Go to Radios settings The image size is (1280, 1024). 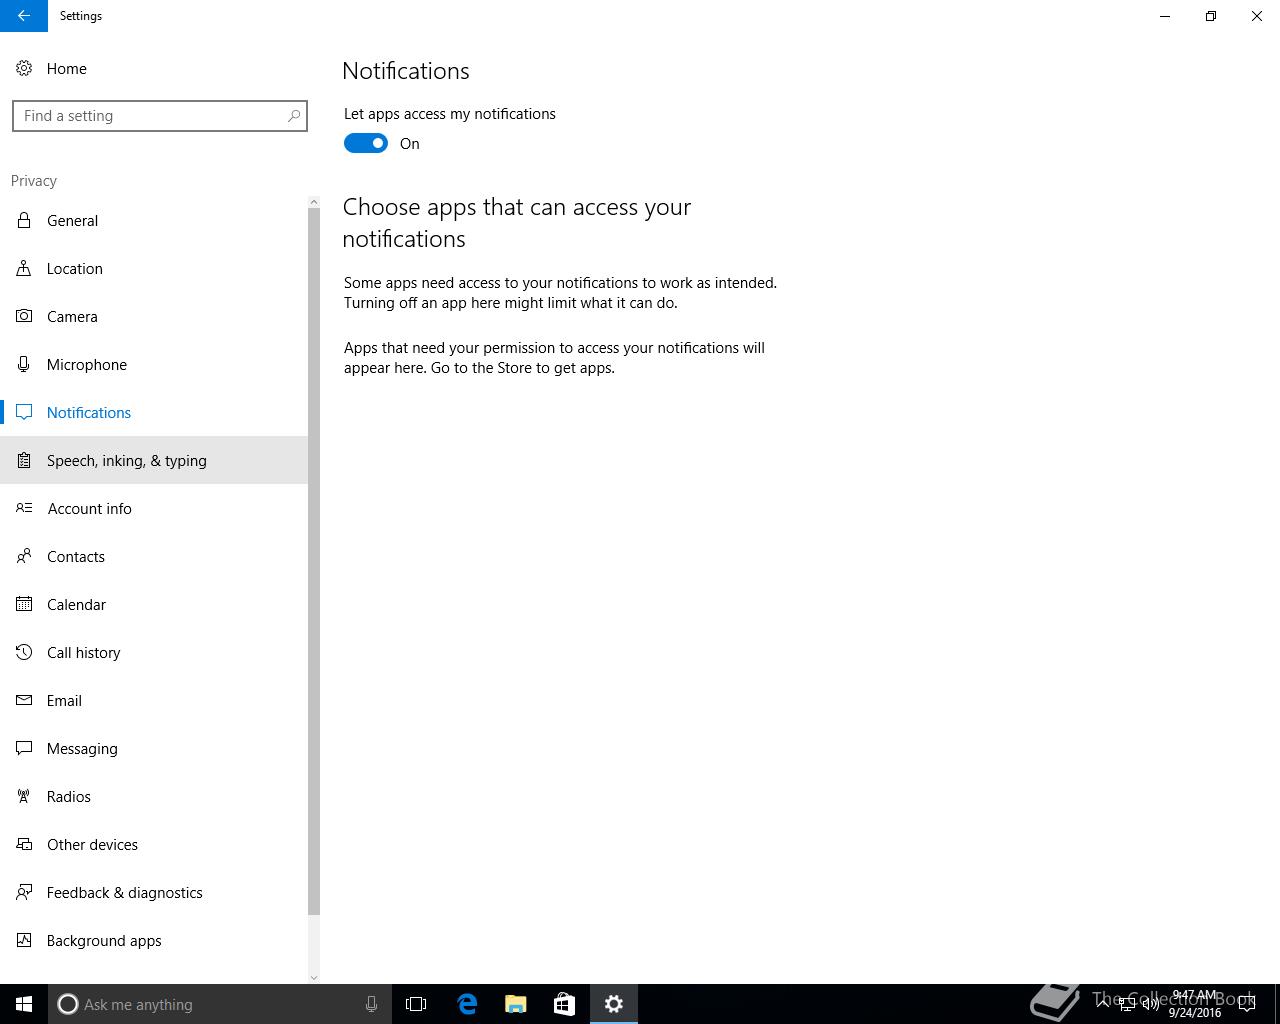point(154,796)
